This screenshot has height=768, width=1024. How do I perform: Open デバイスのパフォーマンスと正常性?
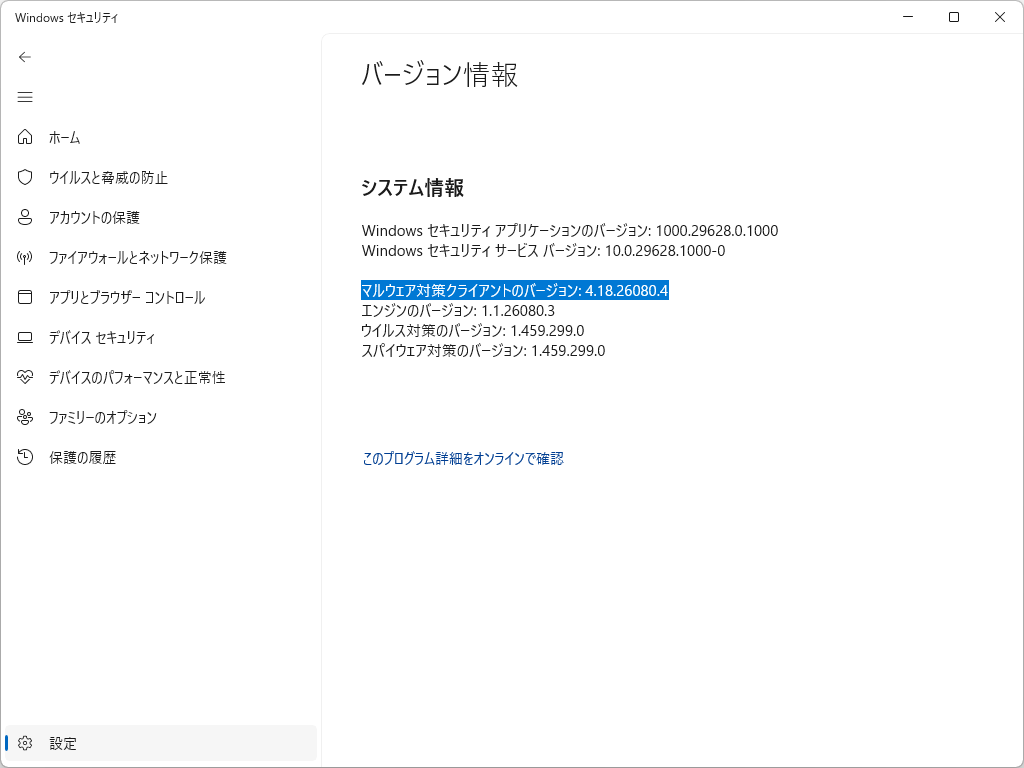[161, 377]
